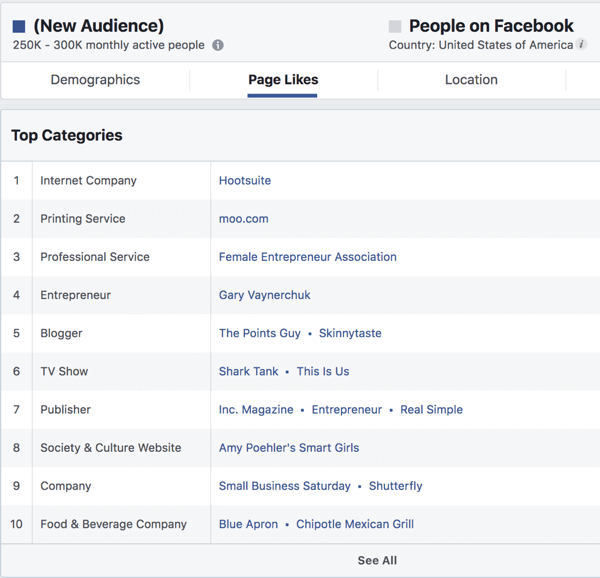Open the Hootsuite page link

tap(245, 181)
